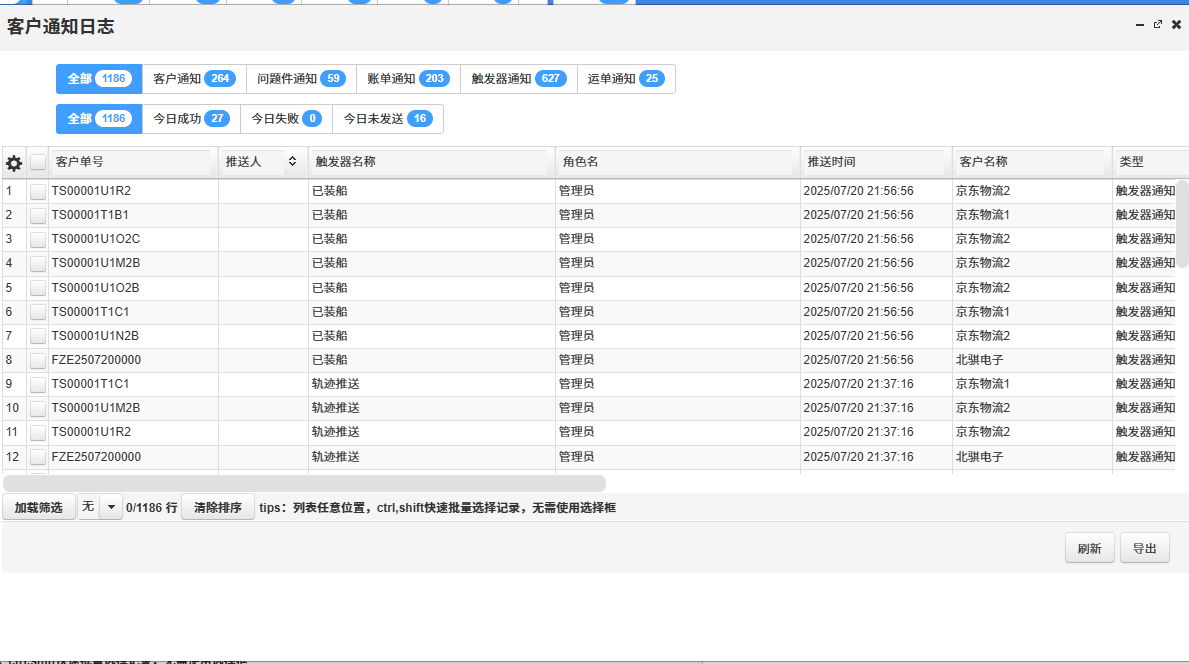
Task: Tick checkbox of row 5 TS00001U1O2B
Action: tap(38, 288)
